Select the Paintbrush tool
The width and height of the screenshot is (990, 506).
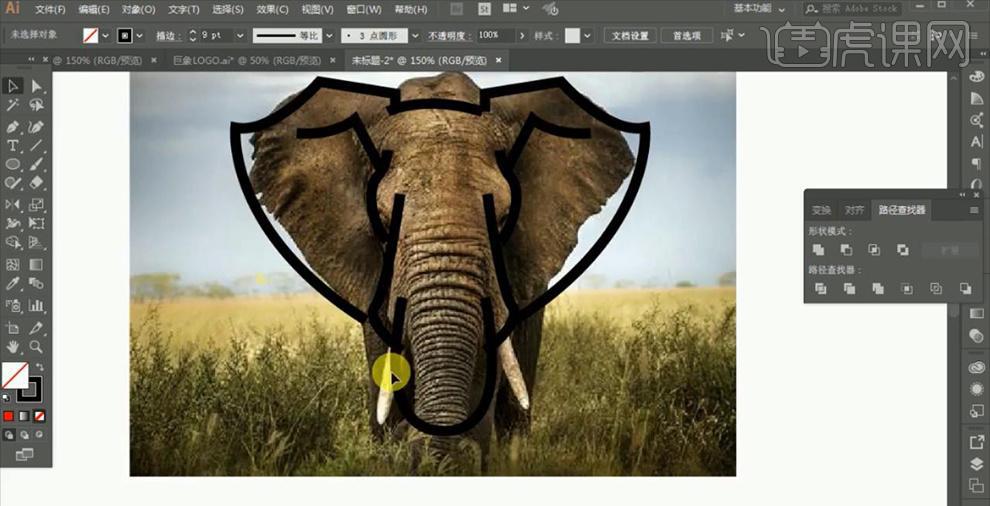coord(37,164)
